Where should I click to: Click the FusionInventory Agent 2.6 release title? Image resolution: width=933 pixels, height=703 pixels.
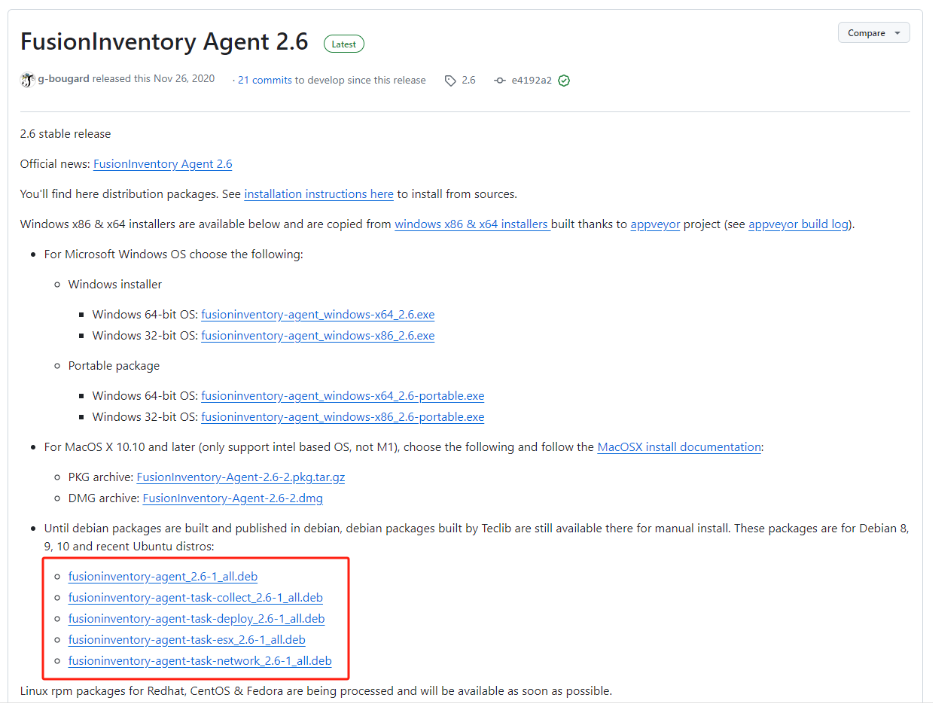[164, 42]
